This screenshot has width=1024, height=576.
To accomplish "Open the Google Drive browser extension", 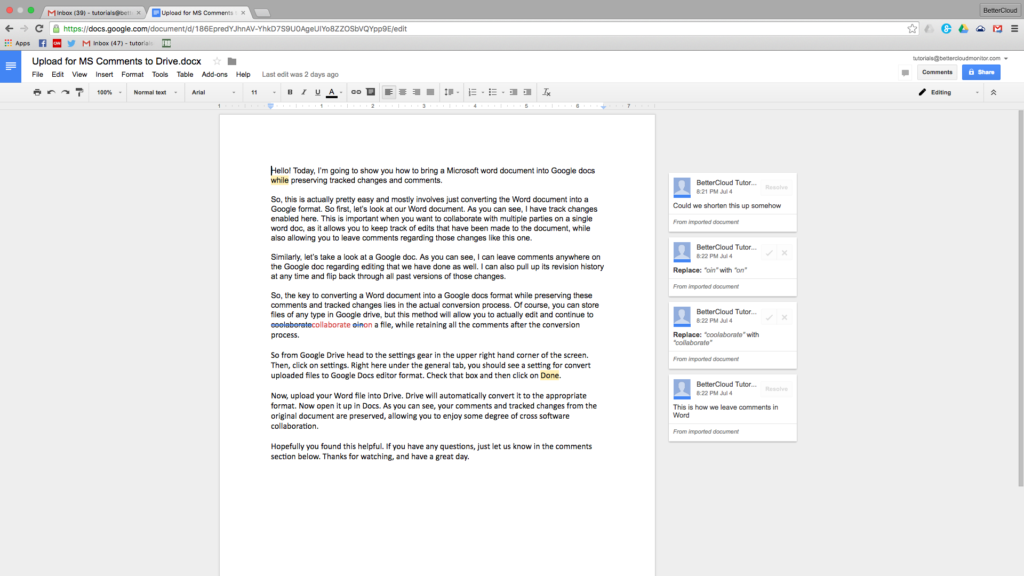I will [x=963, y=29].
